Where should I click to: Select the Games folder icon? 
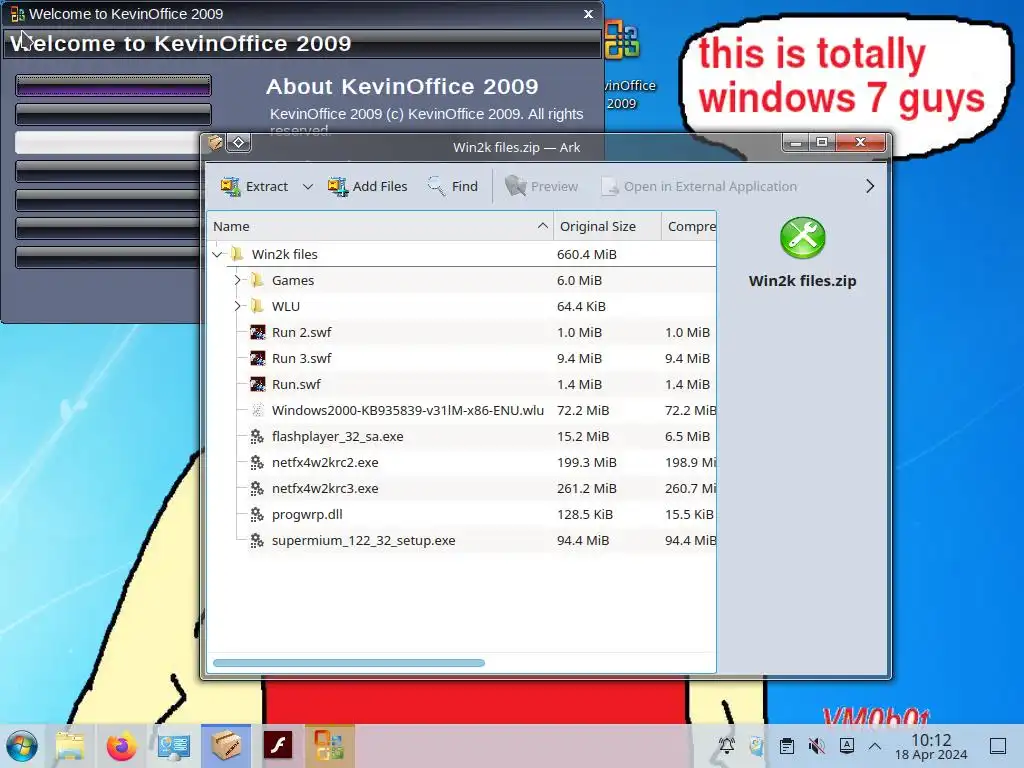[x=257, y=280]
